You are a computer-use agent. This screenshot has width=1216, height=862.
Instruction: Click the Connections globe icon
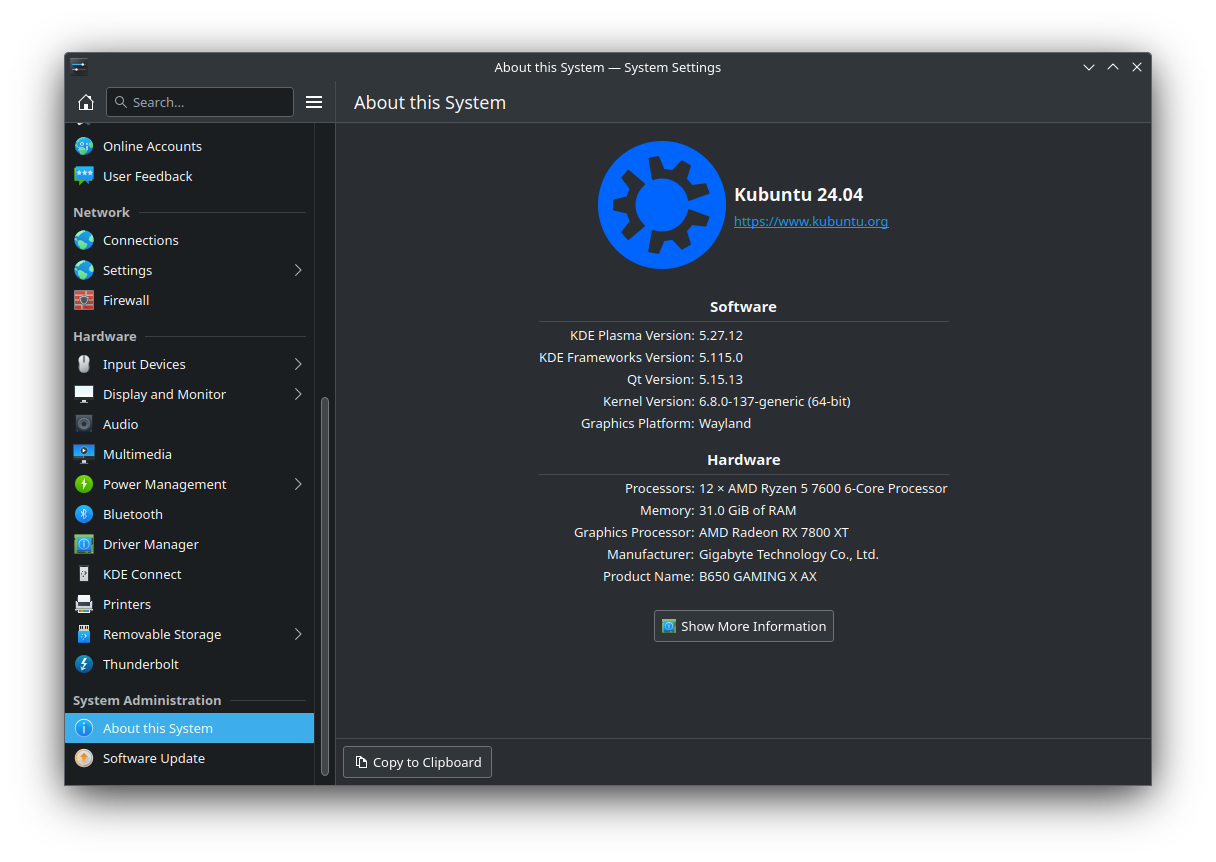click(84, 240)
